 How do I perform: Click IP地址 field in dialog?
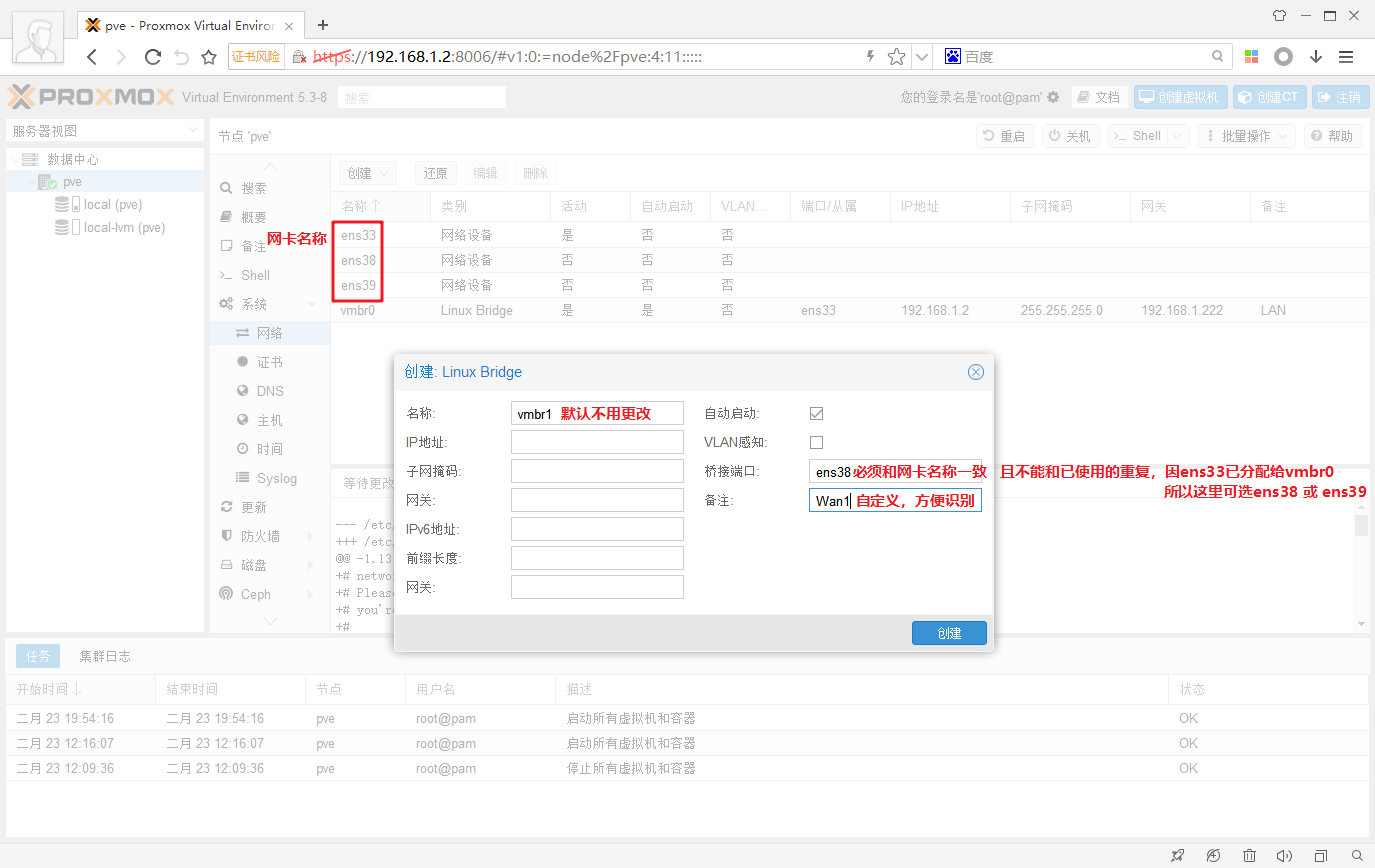(x=597, y=442)
